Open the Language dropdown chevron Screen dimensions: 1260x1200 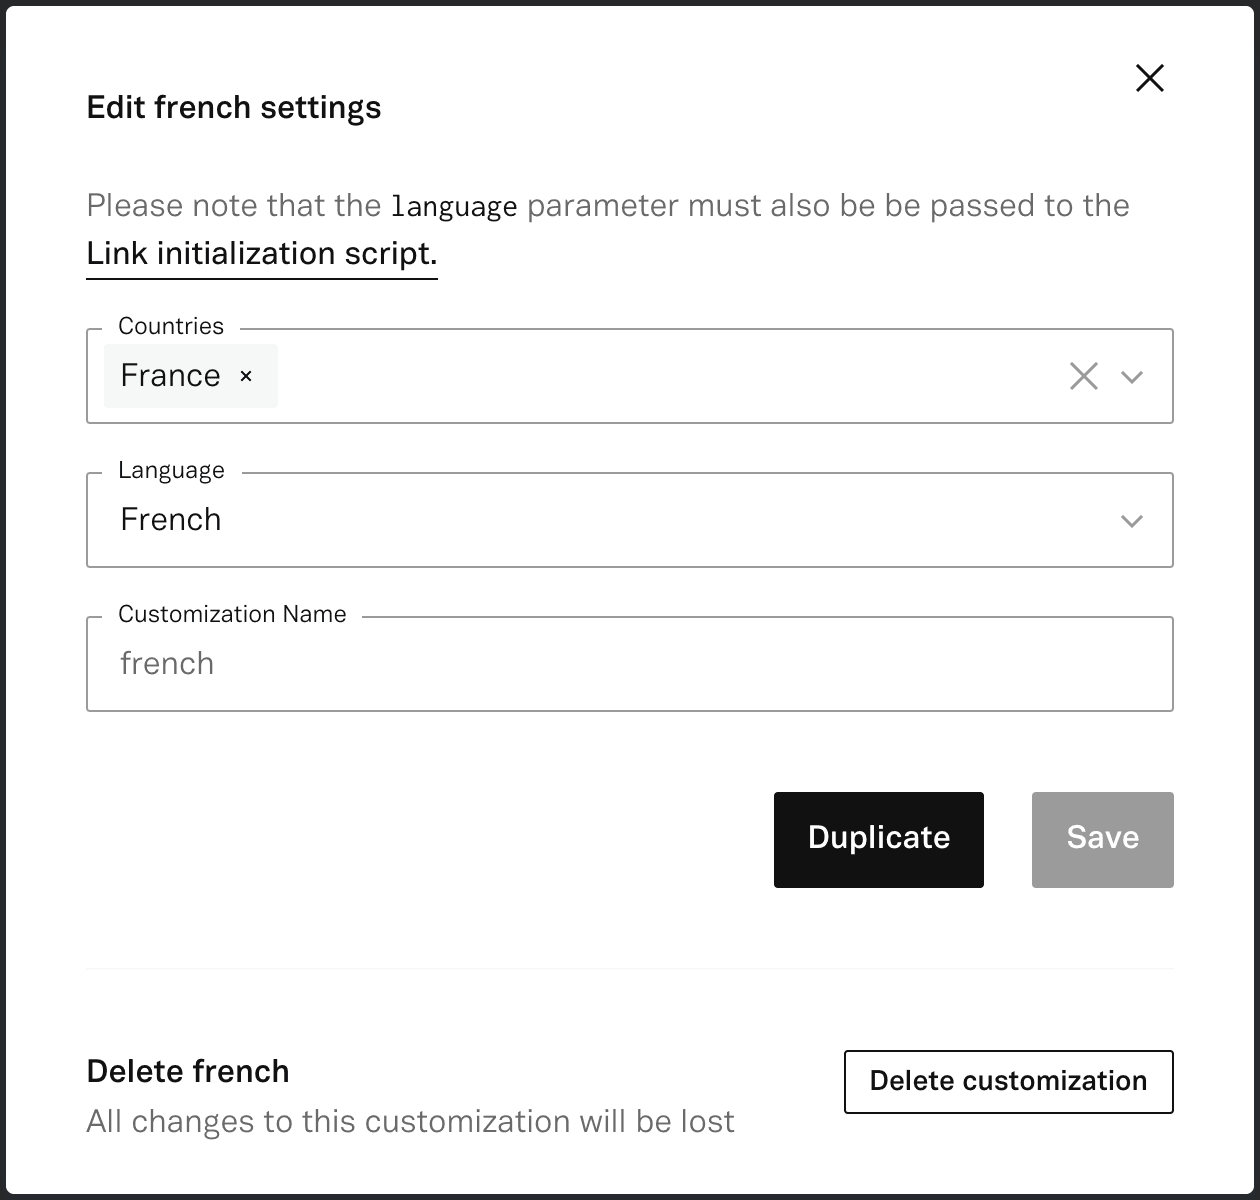coord(1132,521)
